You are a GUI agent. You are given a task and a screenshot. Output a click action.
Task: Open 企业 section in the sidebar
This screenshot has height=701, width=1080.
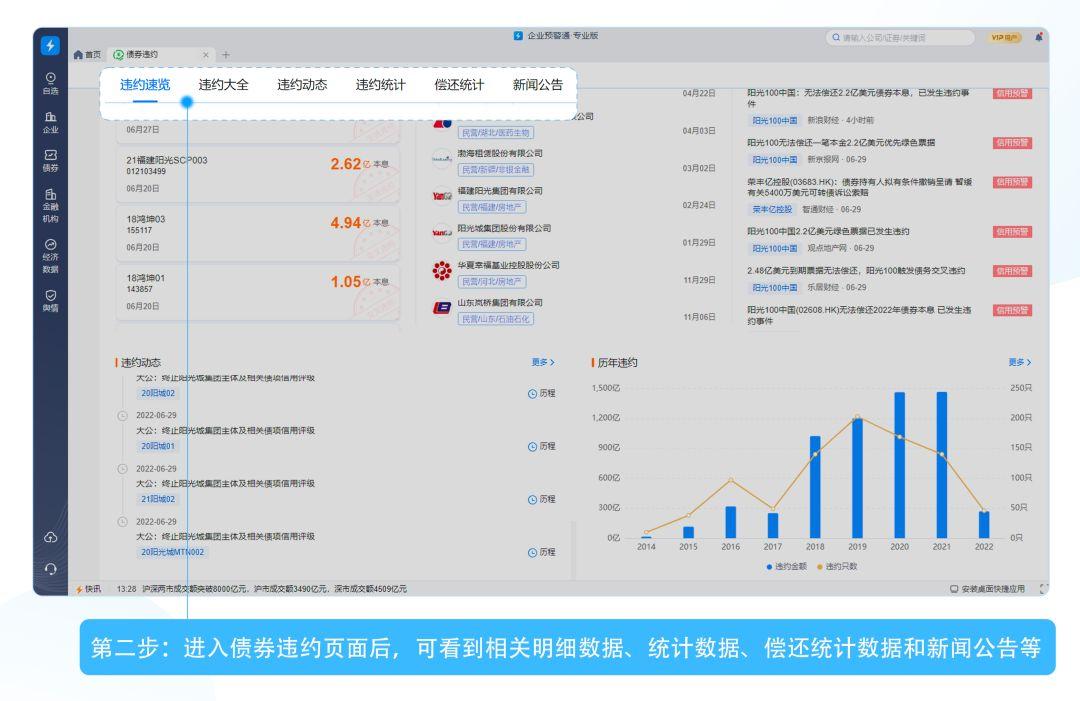click(50, 123)
